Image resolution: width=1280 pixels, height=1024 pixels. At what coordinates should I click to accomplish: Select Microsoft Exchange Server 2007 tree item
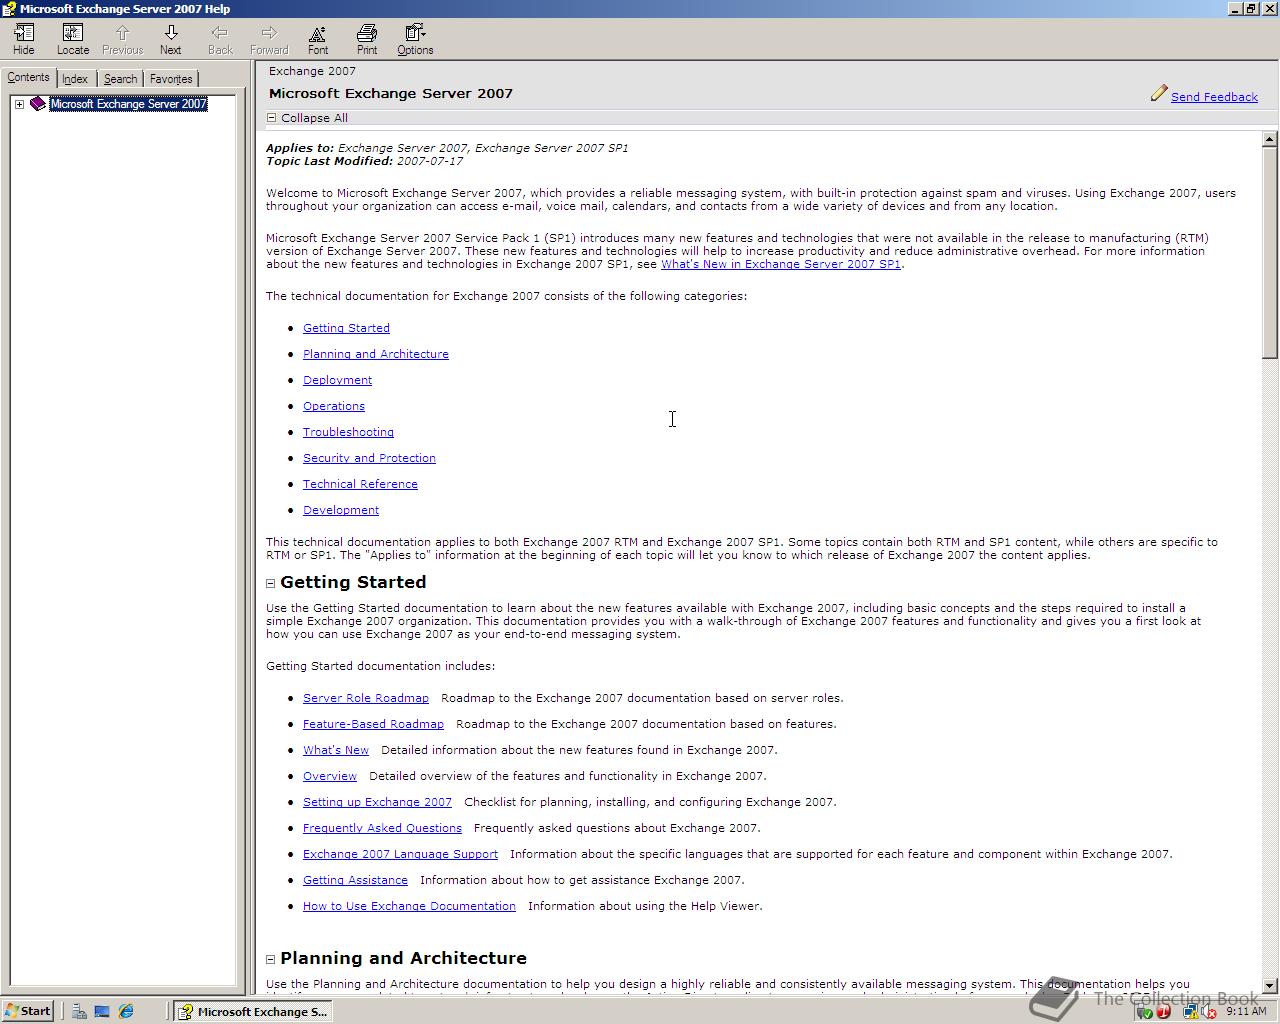click(x=128, y=104)
